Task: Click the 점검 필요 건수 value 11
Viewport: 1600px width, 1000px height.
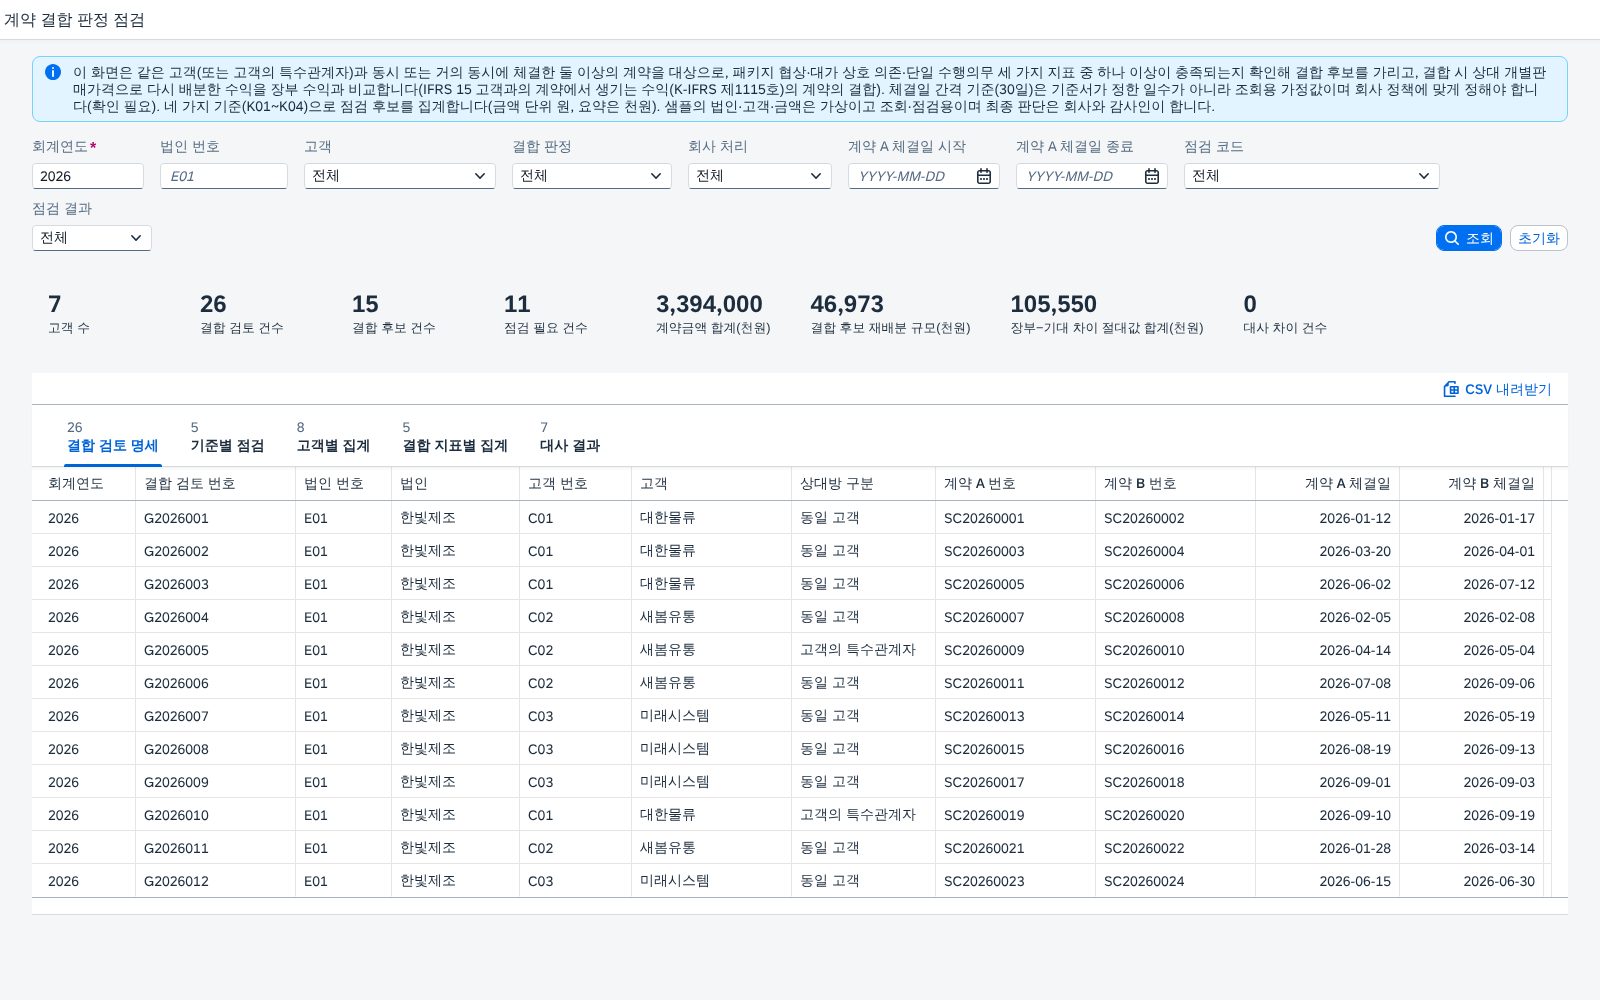Action: point(517,304)
